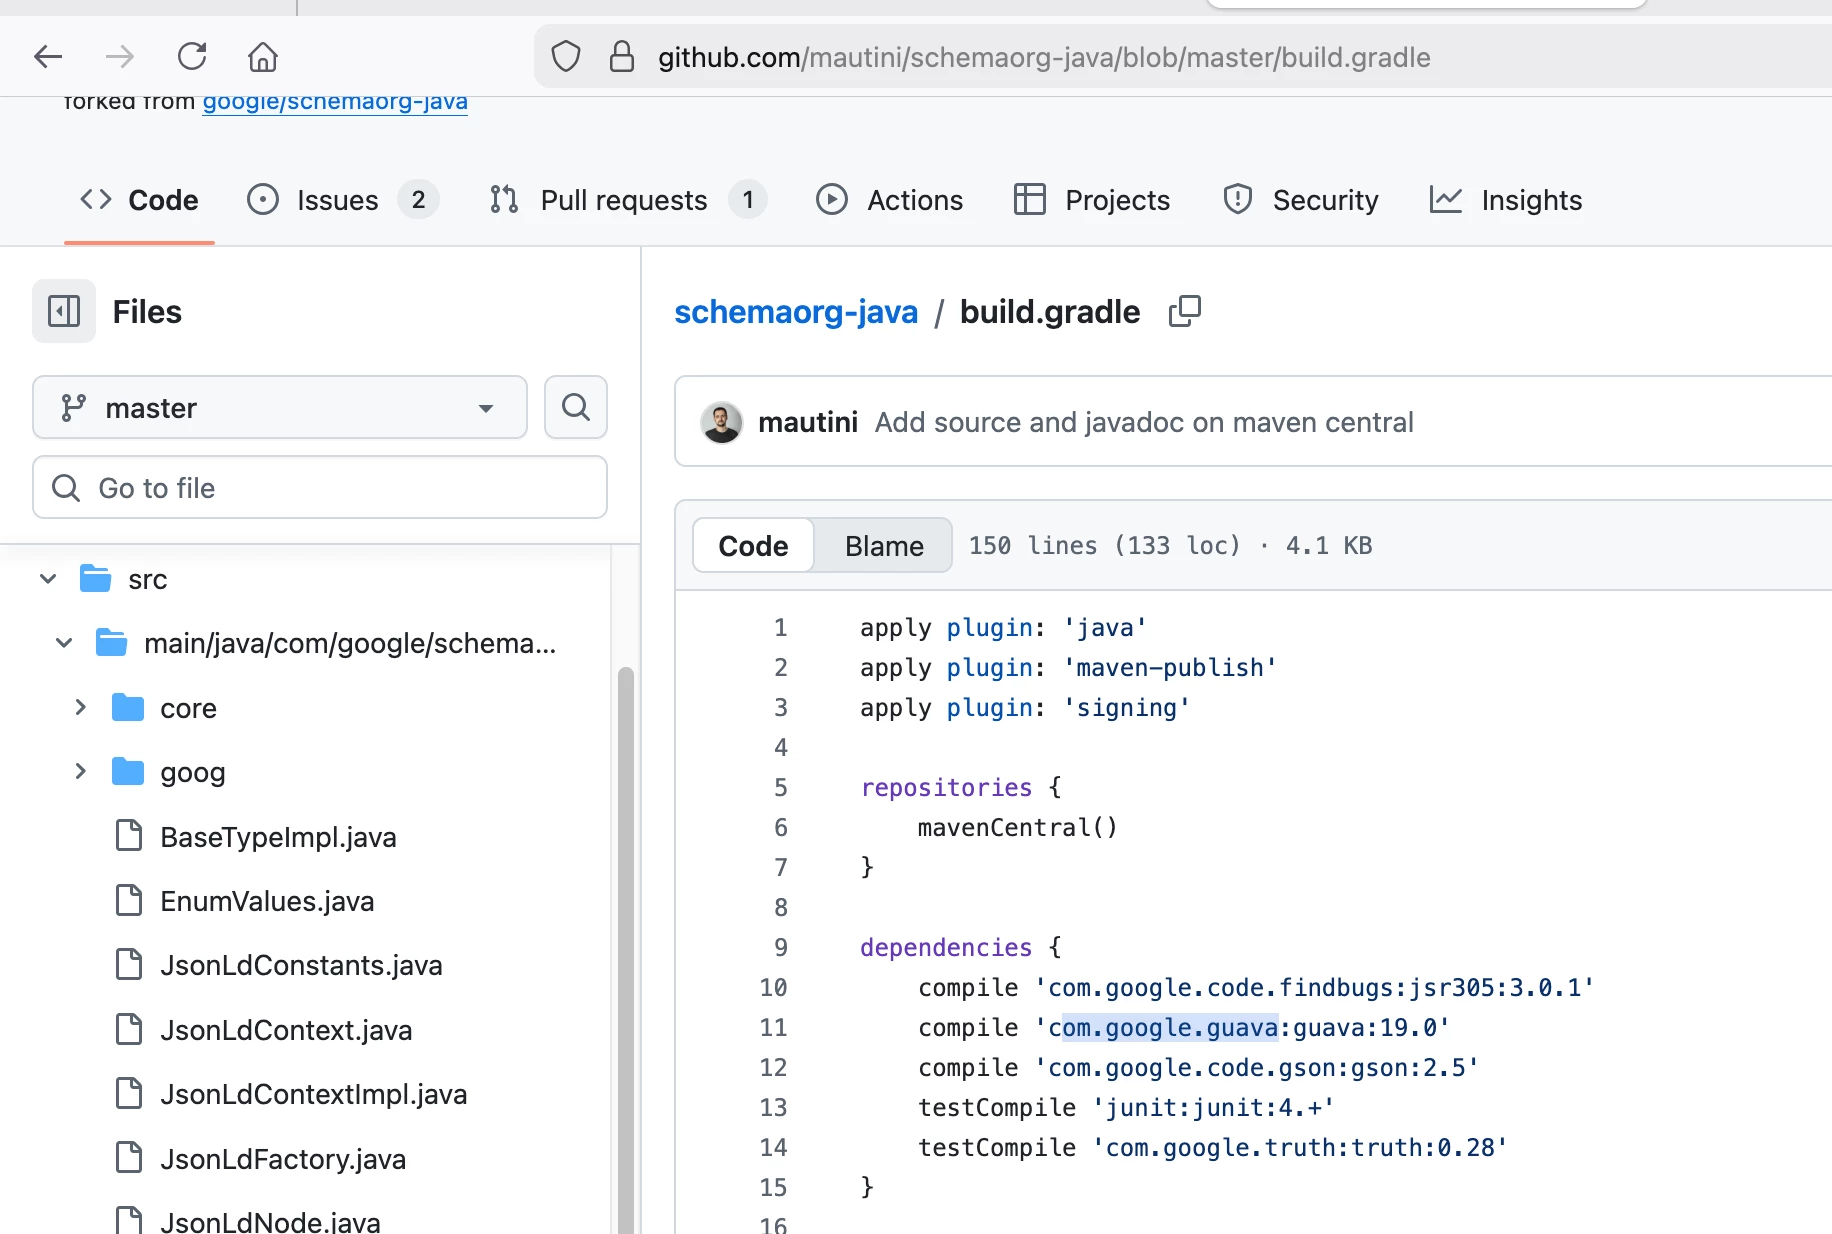Click the src folder icon
Image resolution: width=1832 pixels, height=1234 pixels.
95,578
